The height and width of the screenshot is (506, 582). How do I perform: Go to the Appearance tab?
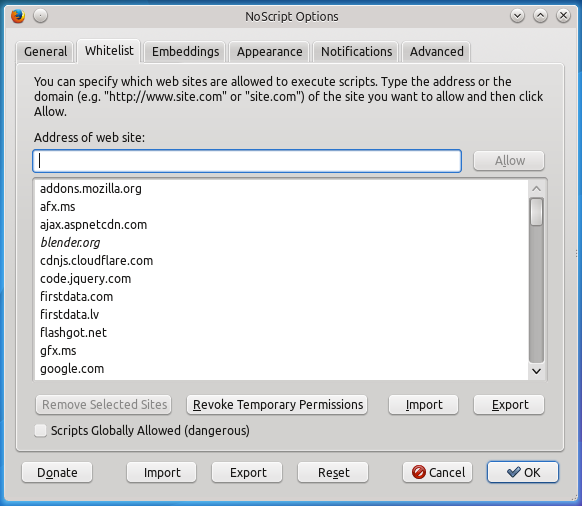click(269, 52)
